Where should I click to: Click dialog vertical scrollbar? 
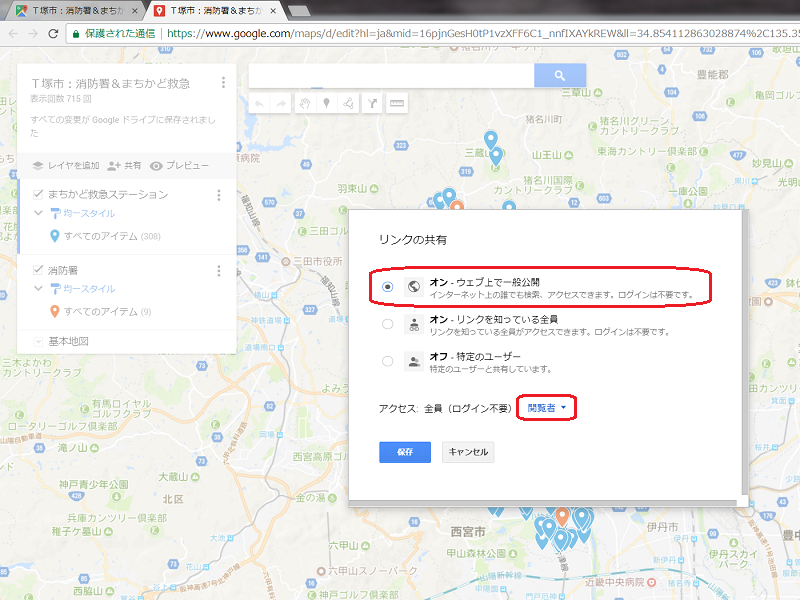[744, 352]
